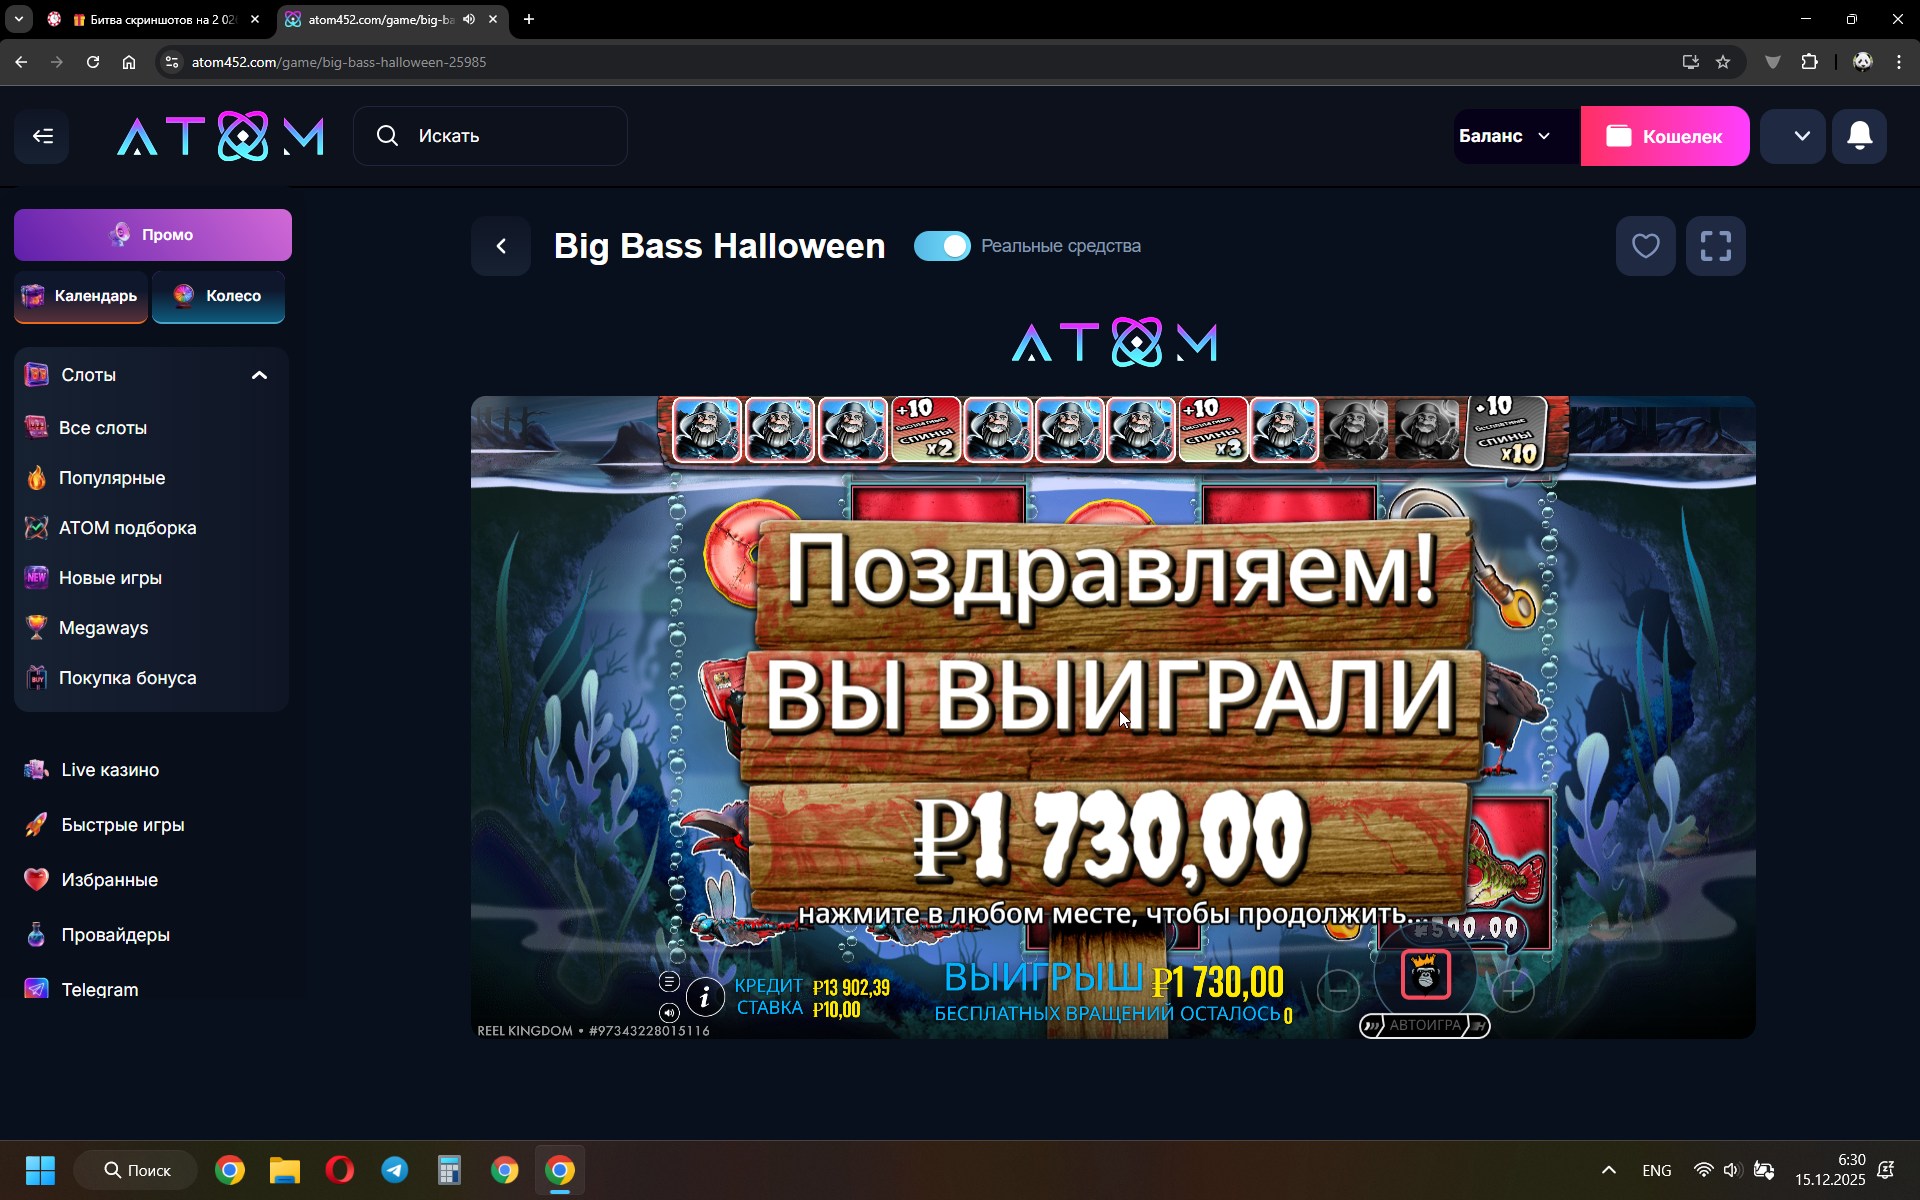This screenshot has height=1200, width=1920.
Task: Open game info with the i icon
Action: point(705,996)
